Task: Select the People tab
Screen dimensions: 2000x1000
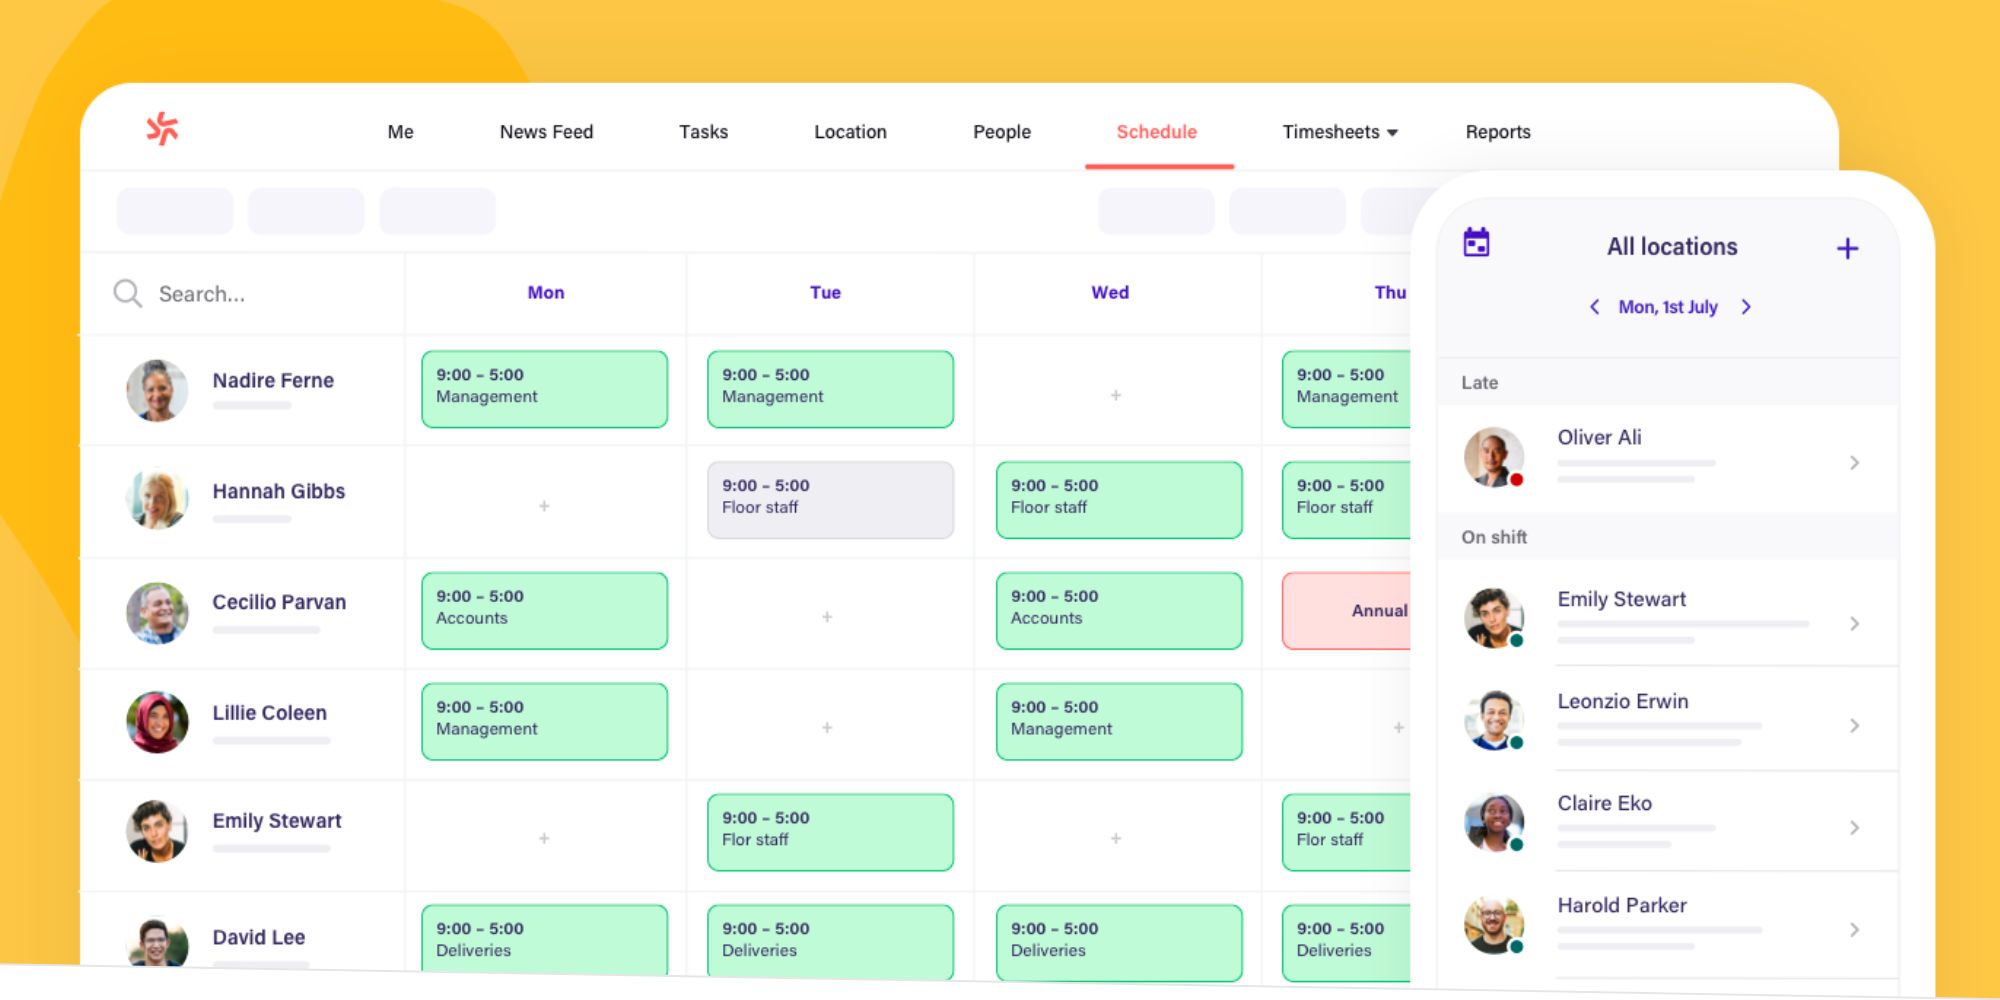Action: [x=1001, y=132]
